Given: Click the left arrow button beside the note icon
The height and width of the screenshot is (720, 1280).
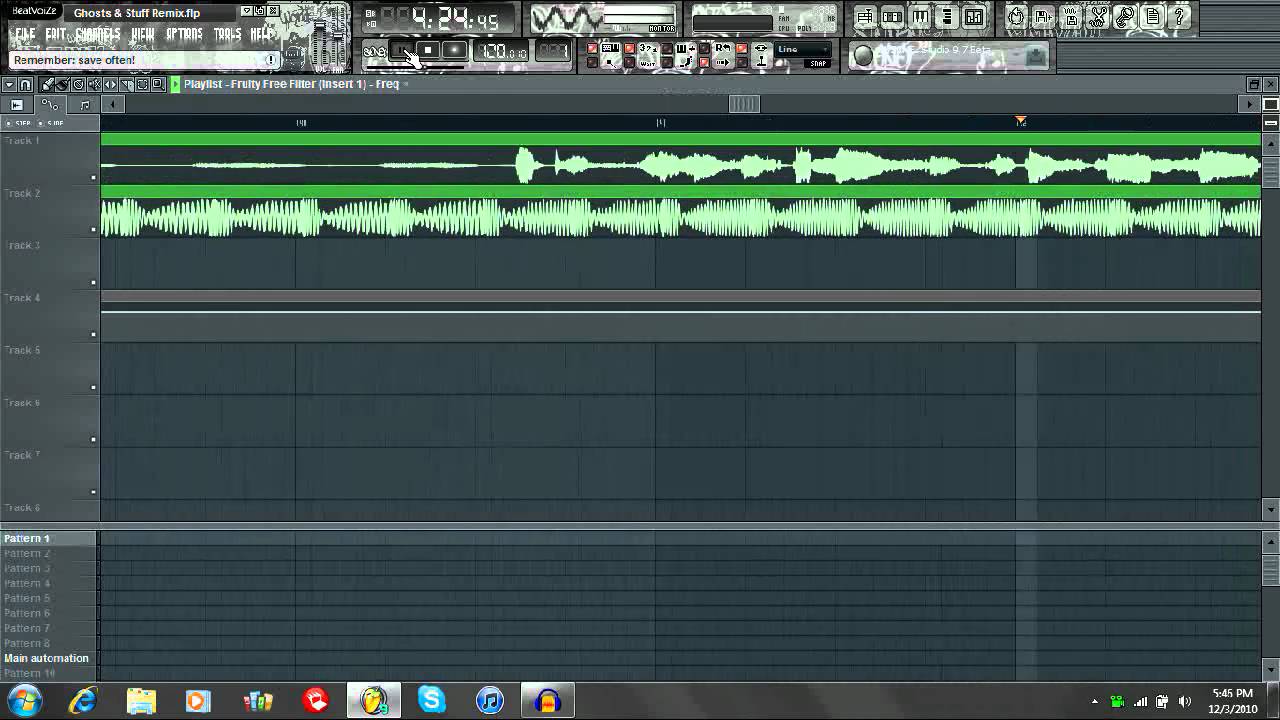Looking at the screenshot, I should click(113, 105).
